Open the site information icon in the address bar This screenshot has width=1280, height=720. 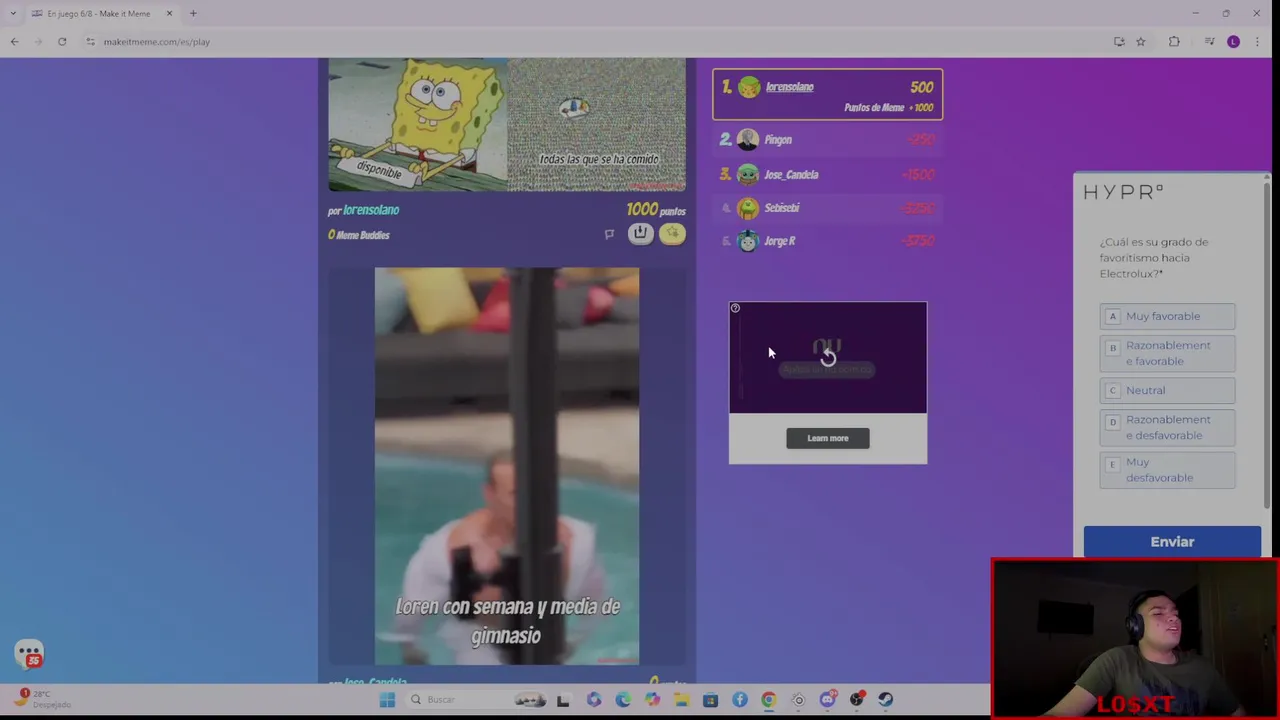[x=90, y=41]
